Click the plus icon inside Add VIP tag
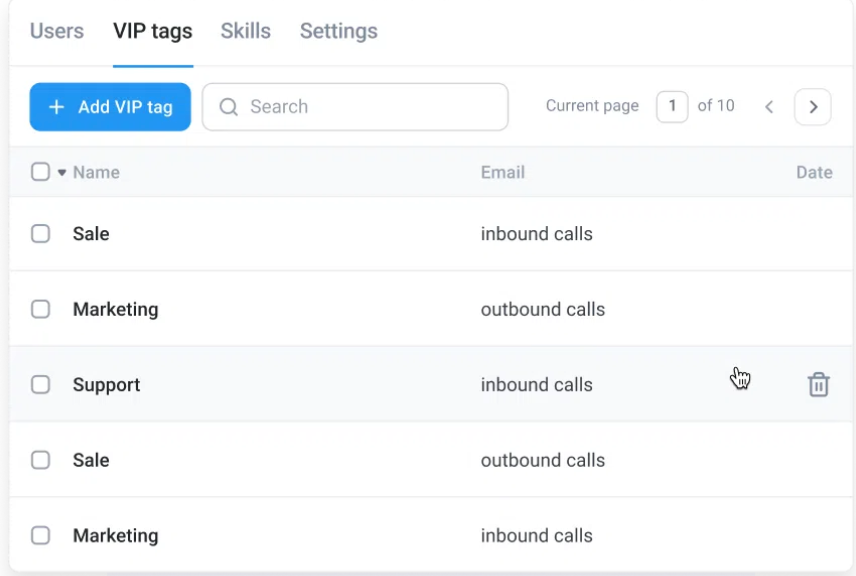Viewport: 856px width, 576px height. (57, 106)
